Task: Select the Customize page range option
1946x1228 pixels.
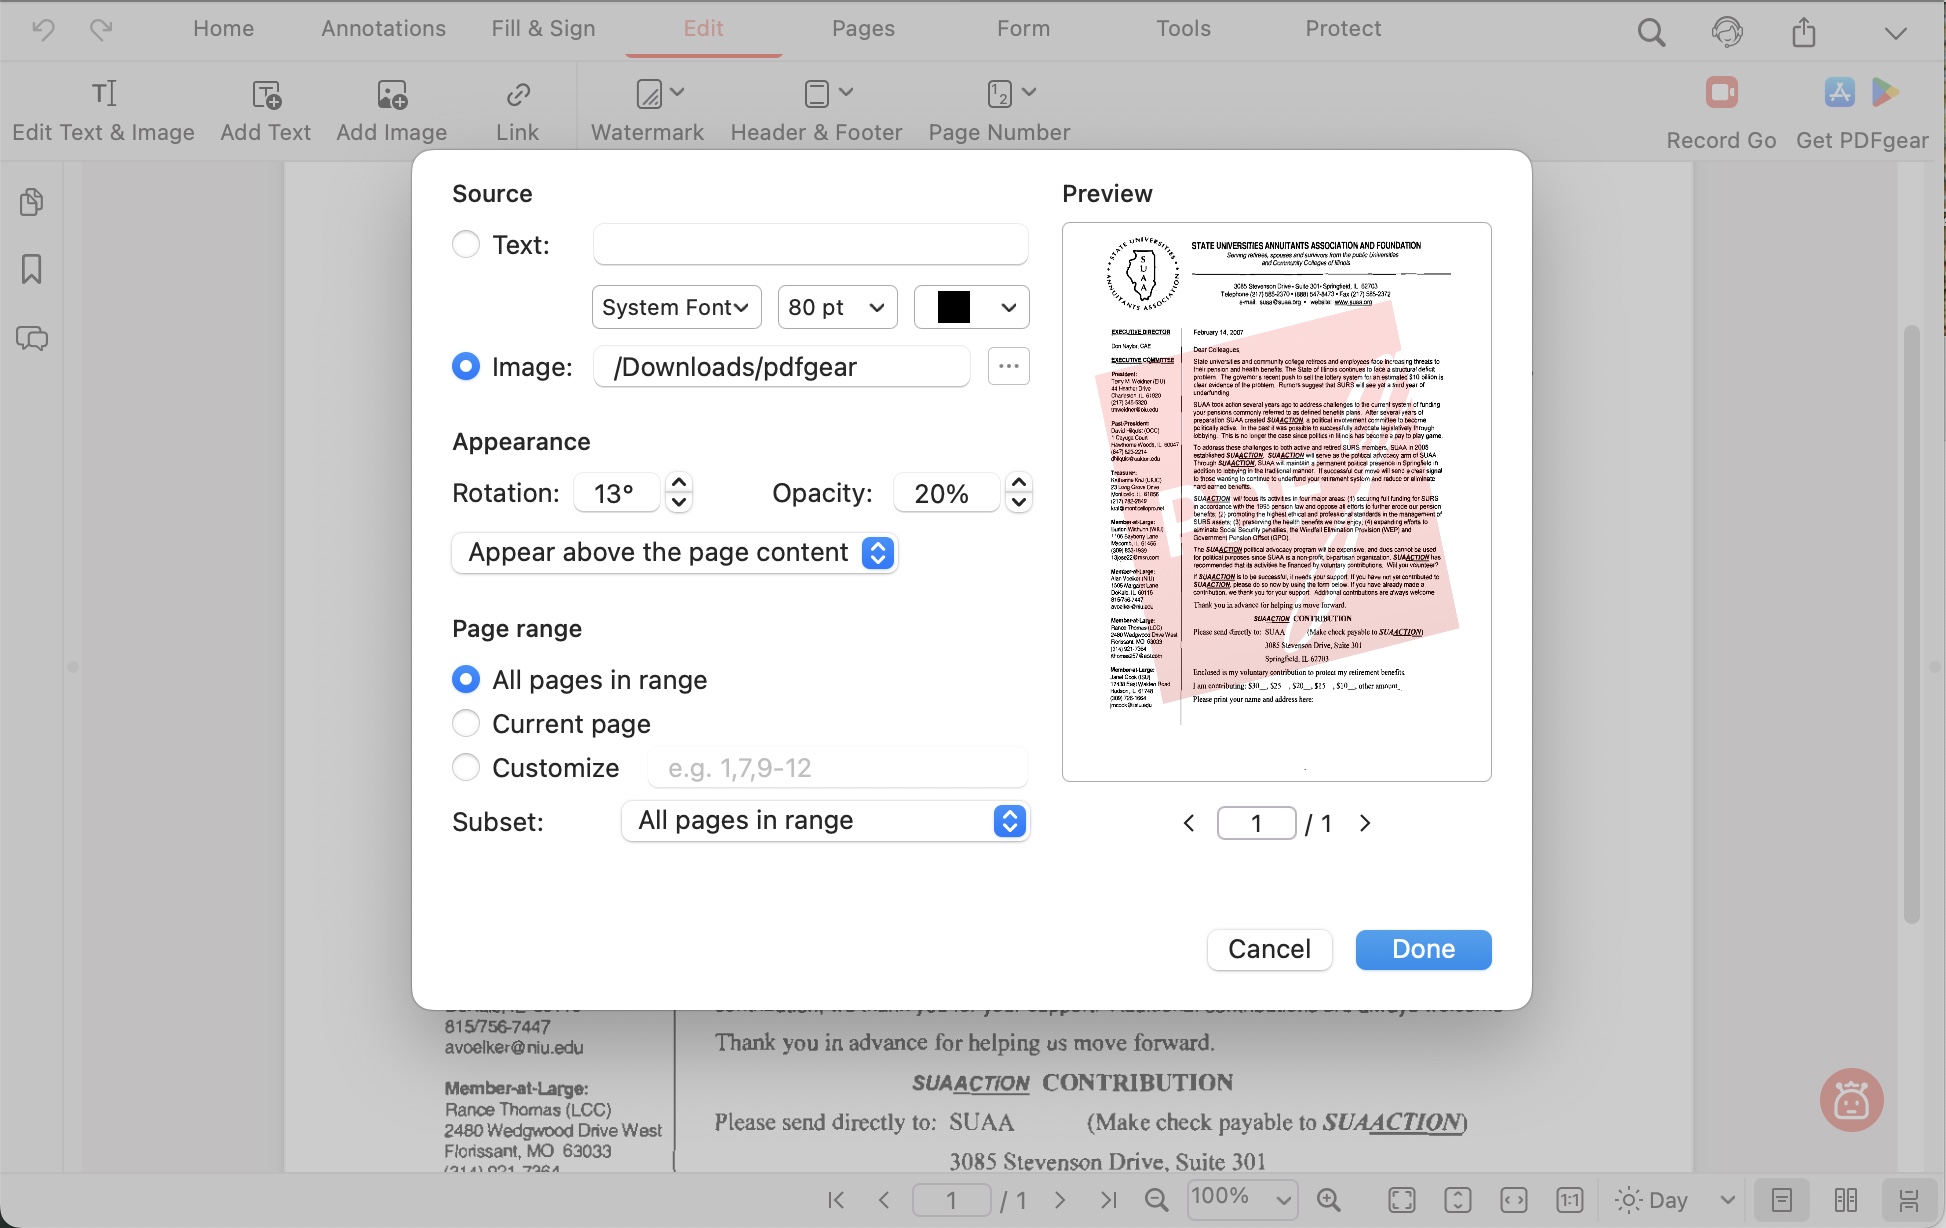Action: [x=465, y=767]
